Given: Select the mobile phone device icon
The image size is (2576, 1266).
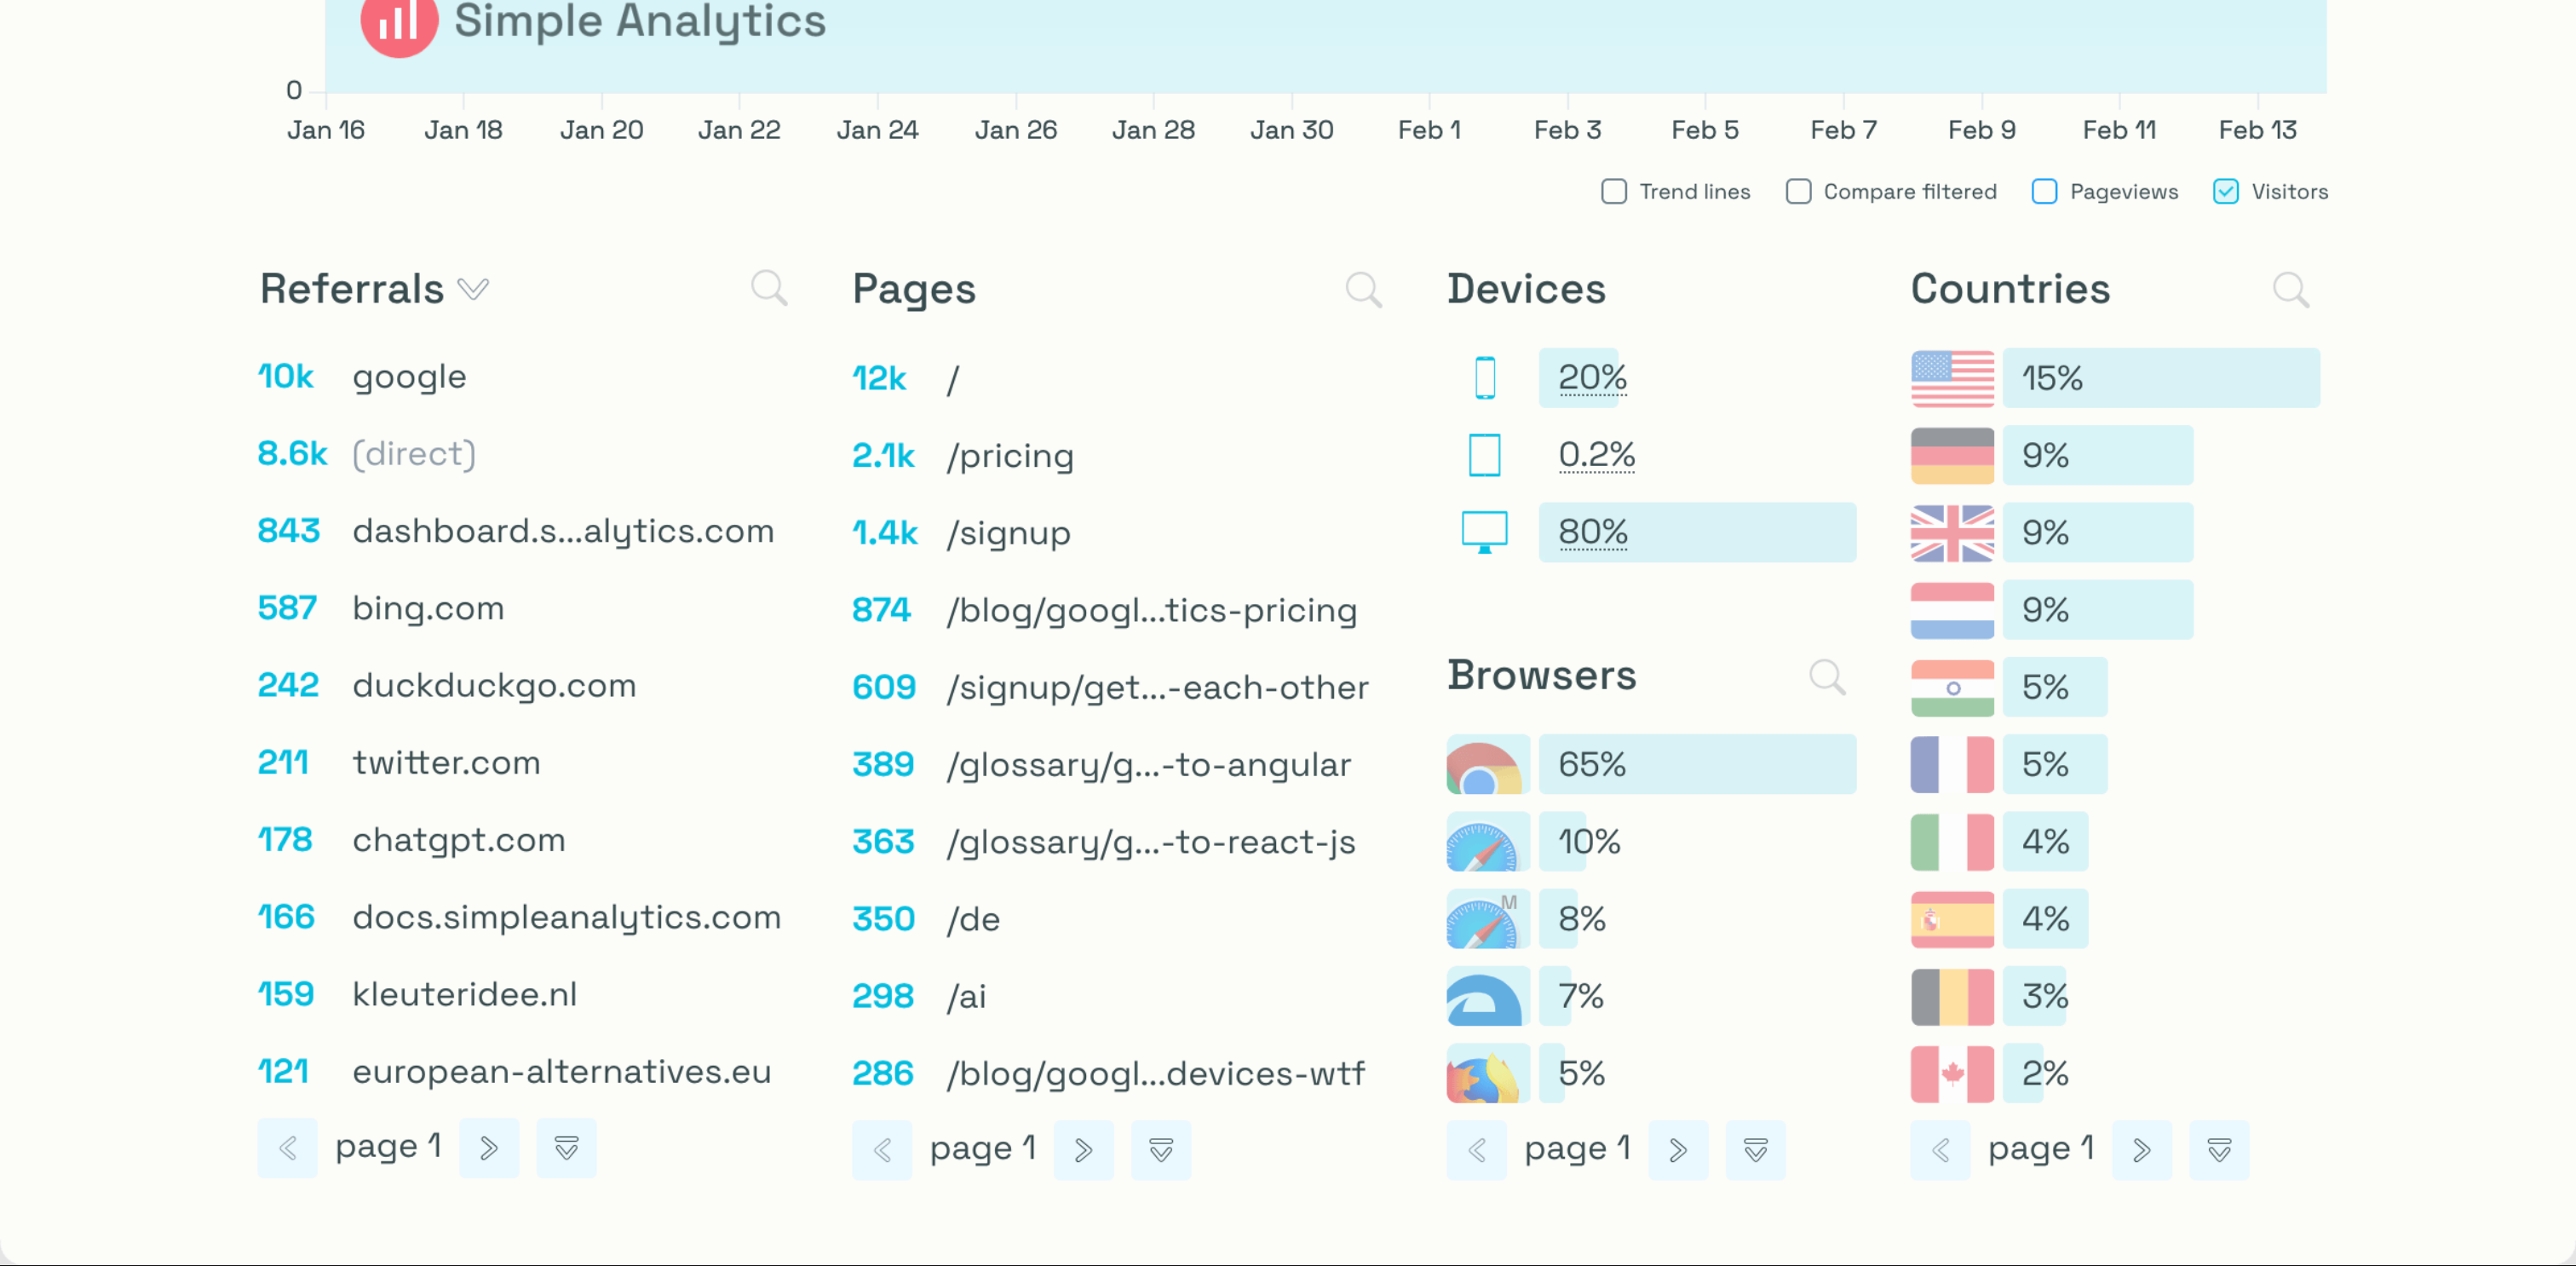Looking at the screenshot, I should point(1485,378).
